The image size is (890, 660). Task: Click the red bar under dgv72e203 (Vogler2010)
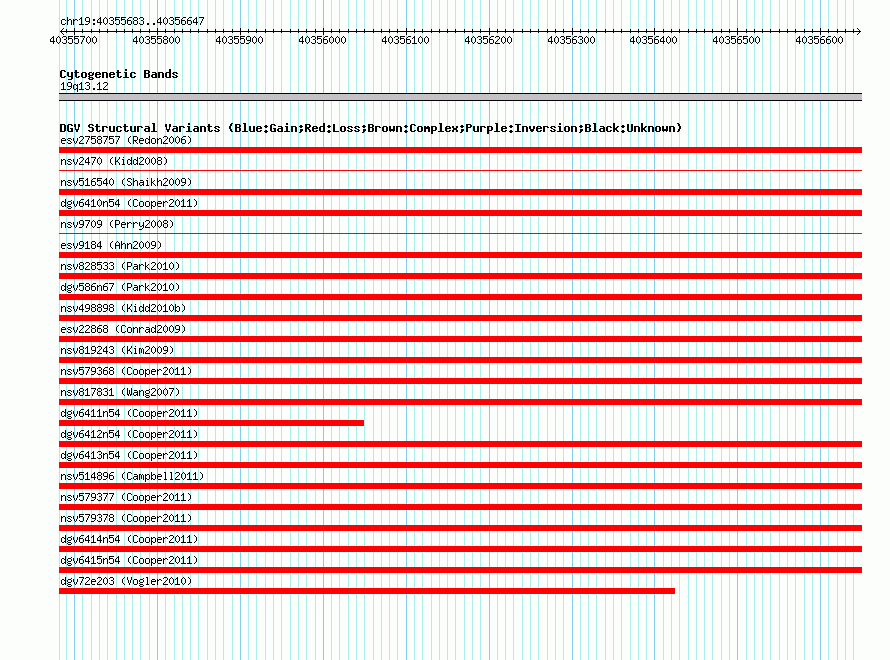click(367, 591)
